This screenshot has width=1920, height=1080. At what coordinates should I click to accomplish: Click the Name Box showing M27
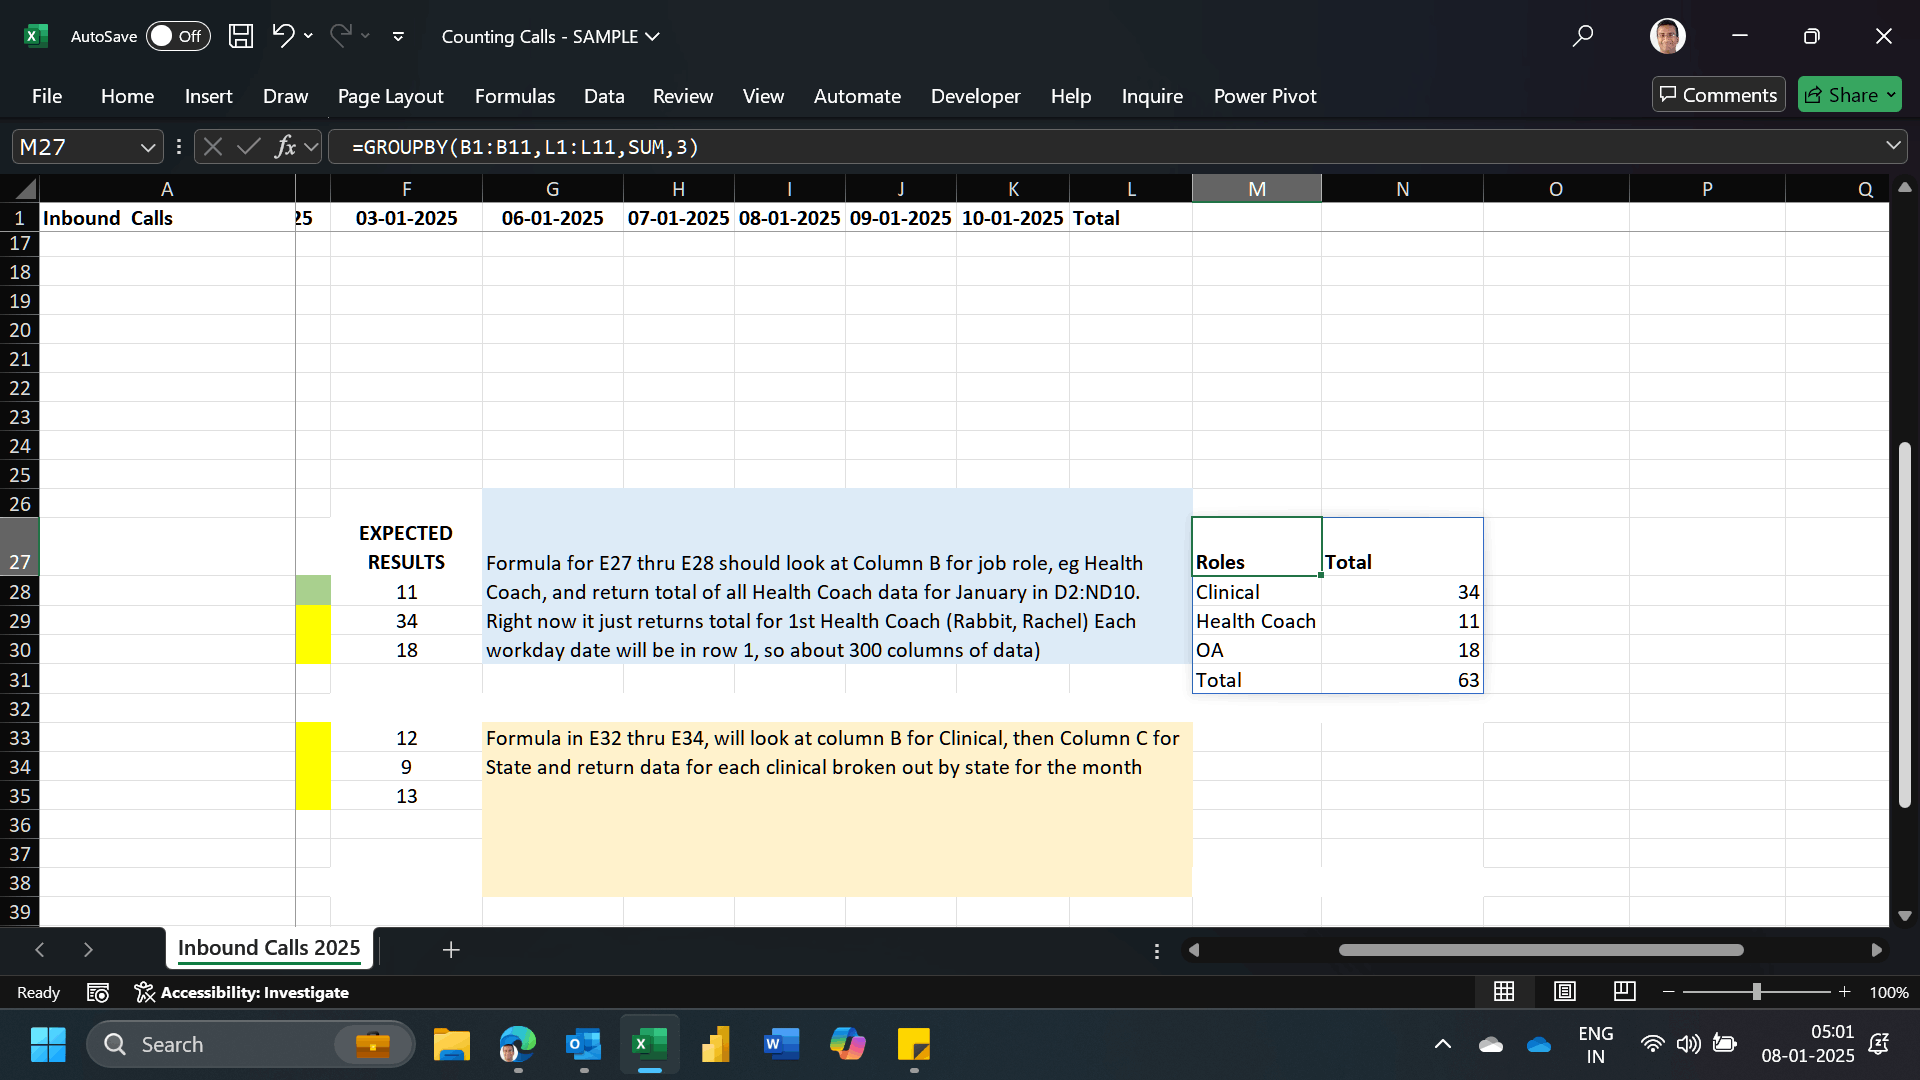pyautogui.click(x=76, y=147)
